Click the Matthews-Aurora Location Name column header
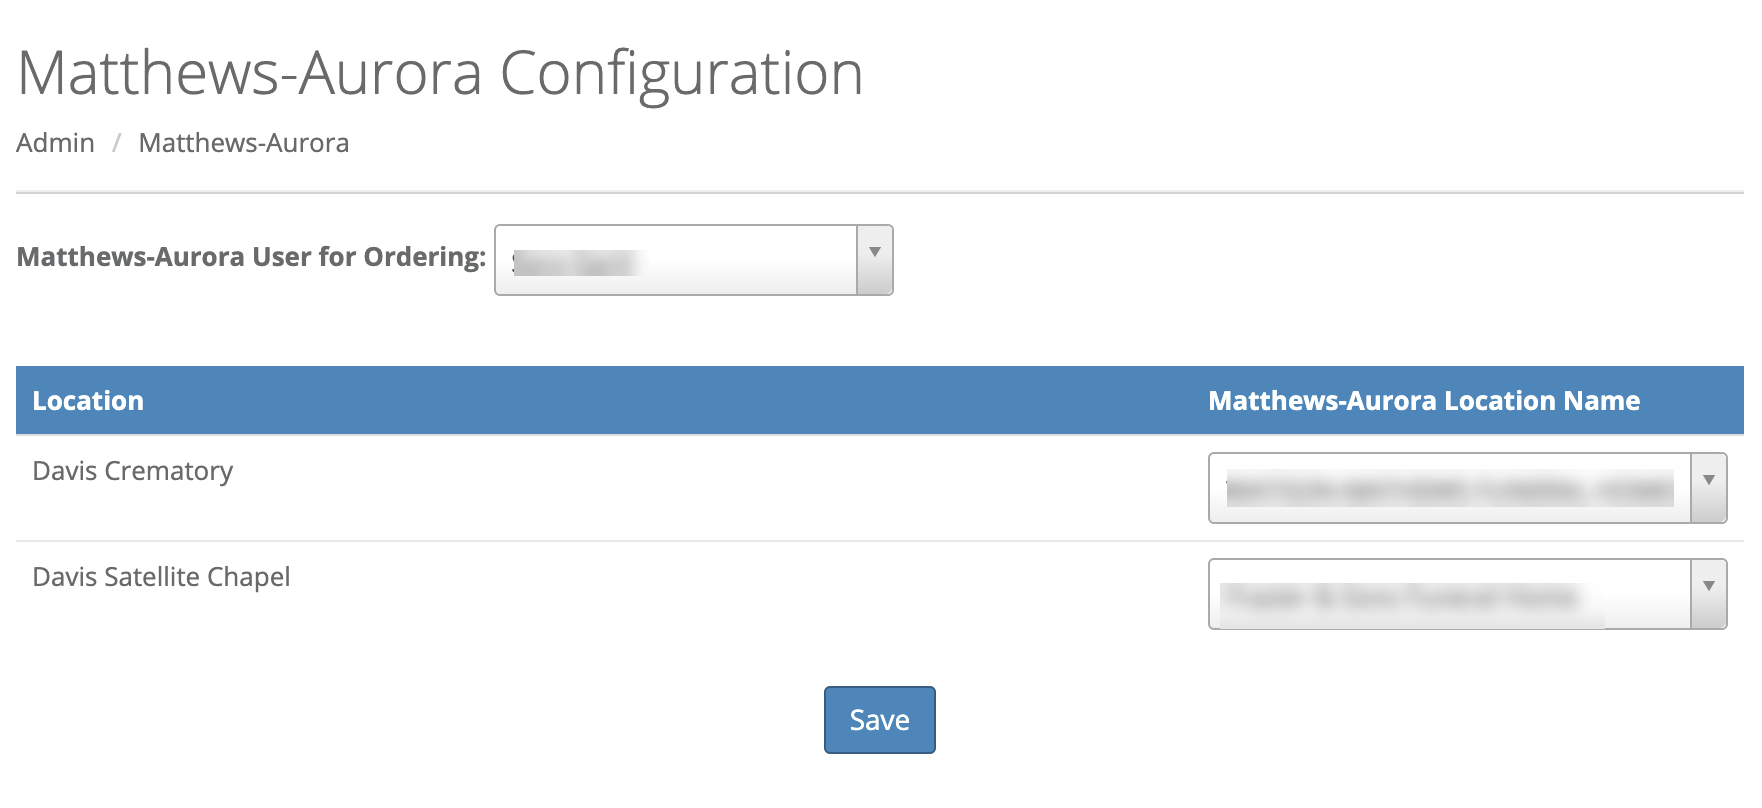The image size is (1762, 808). (x=1423, y=401)
